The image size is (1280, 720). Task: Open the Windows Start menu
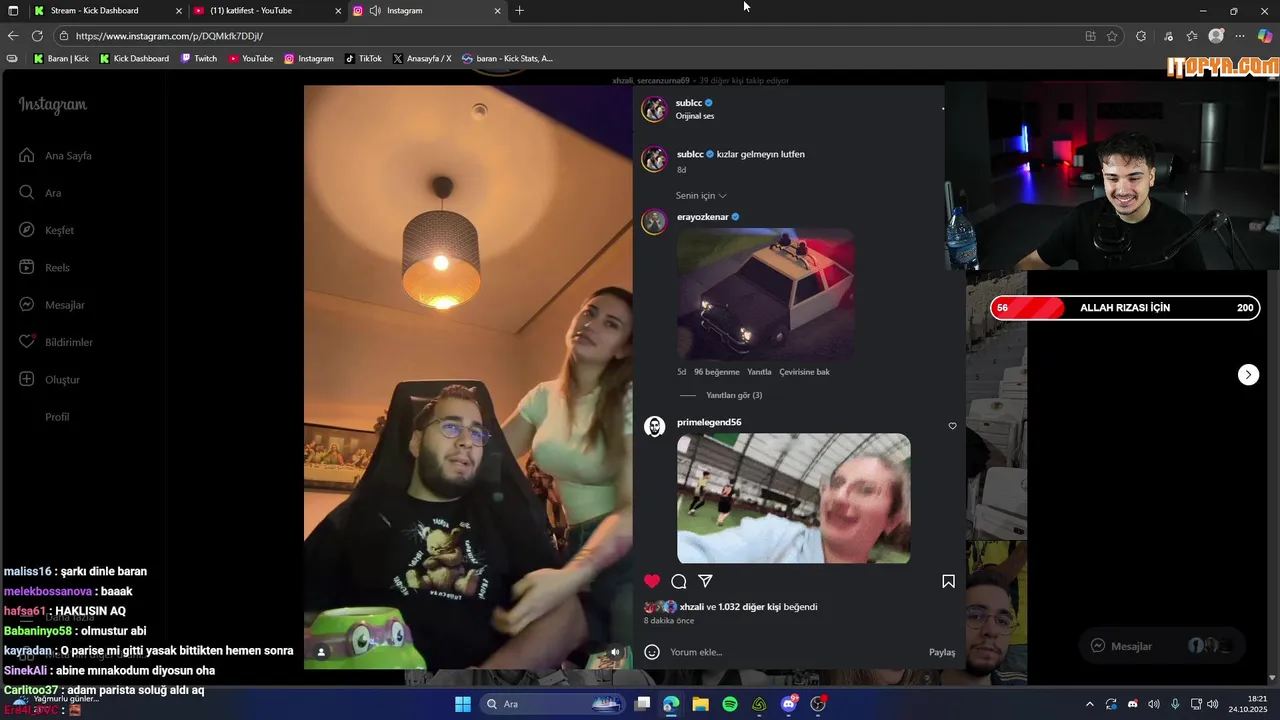(x=463, y=704)
